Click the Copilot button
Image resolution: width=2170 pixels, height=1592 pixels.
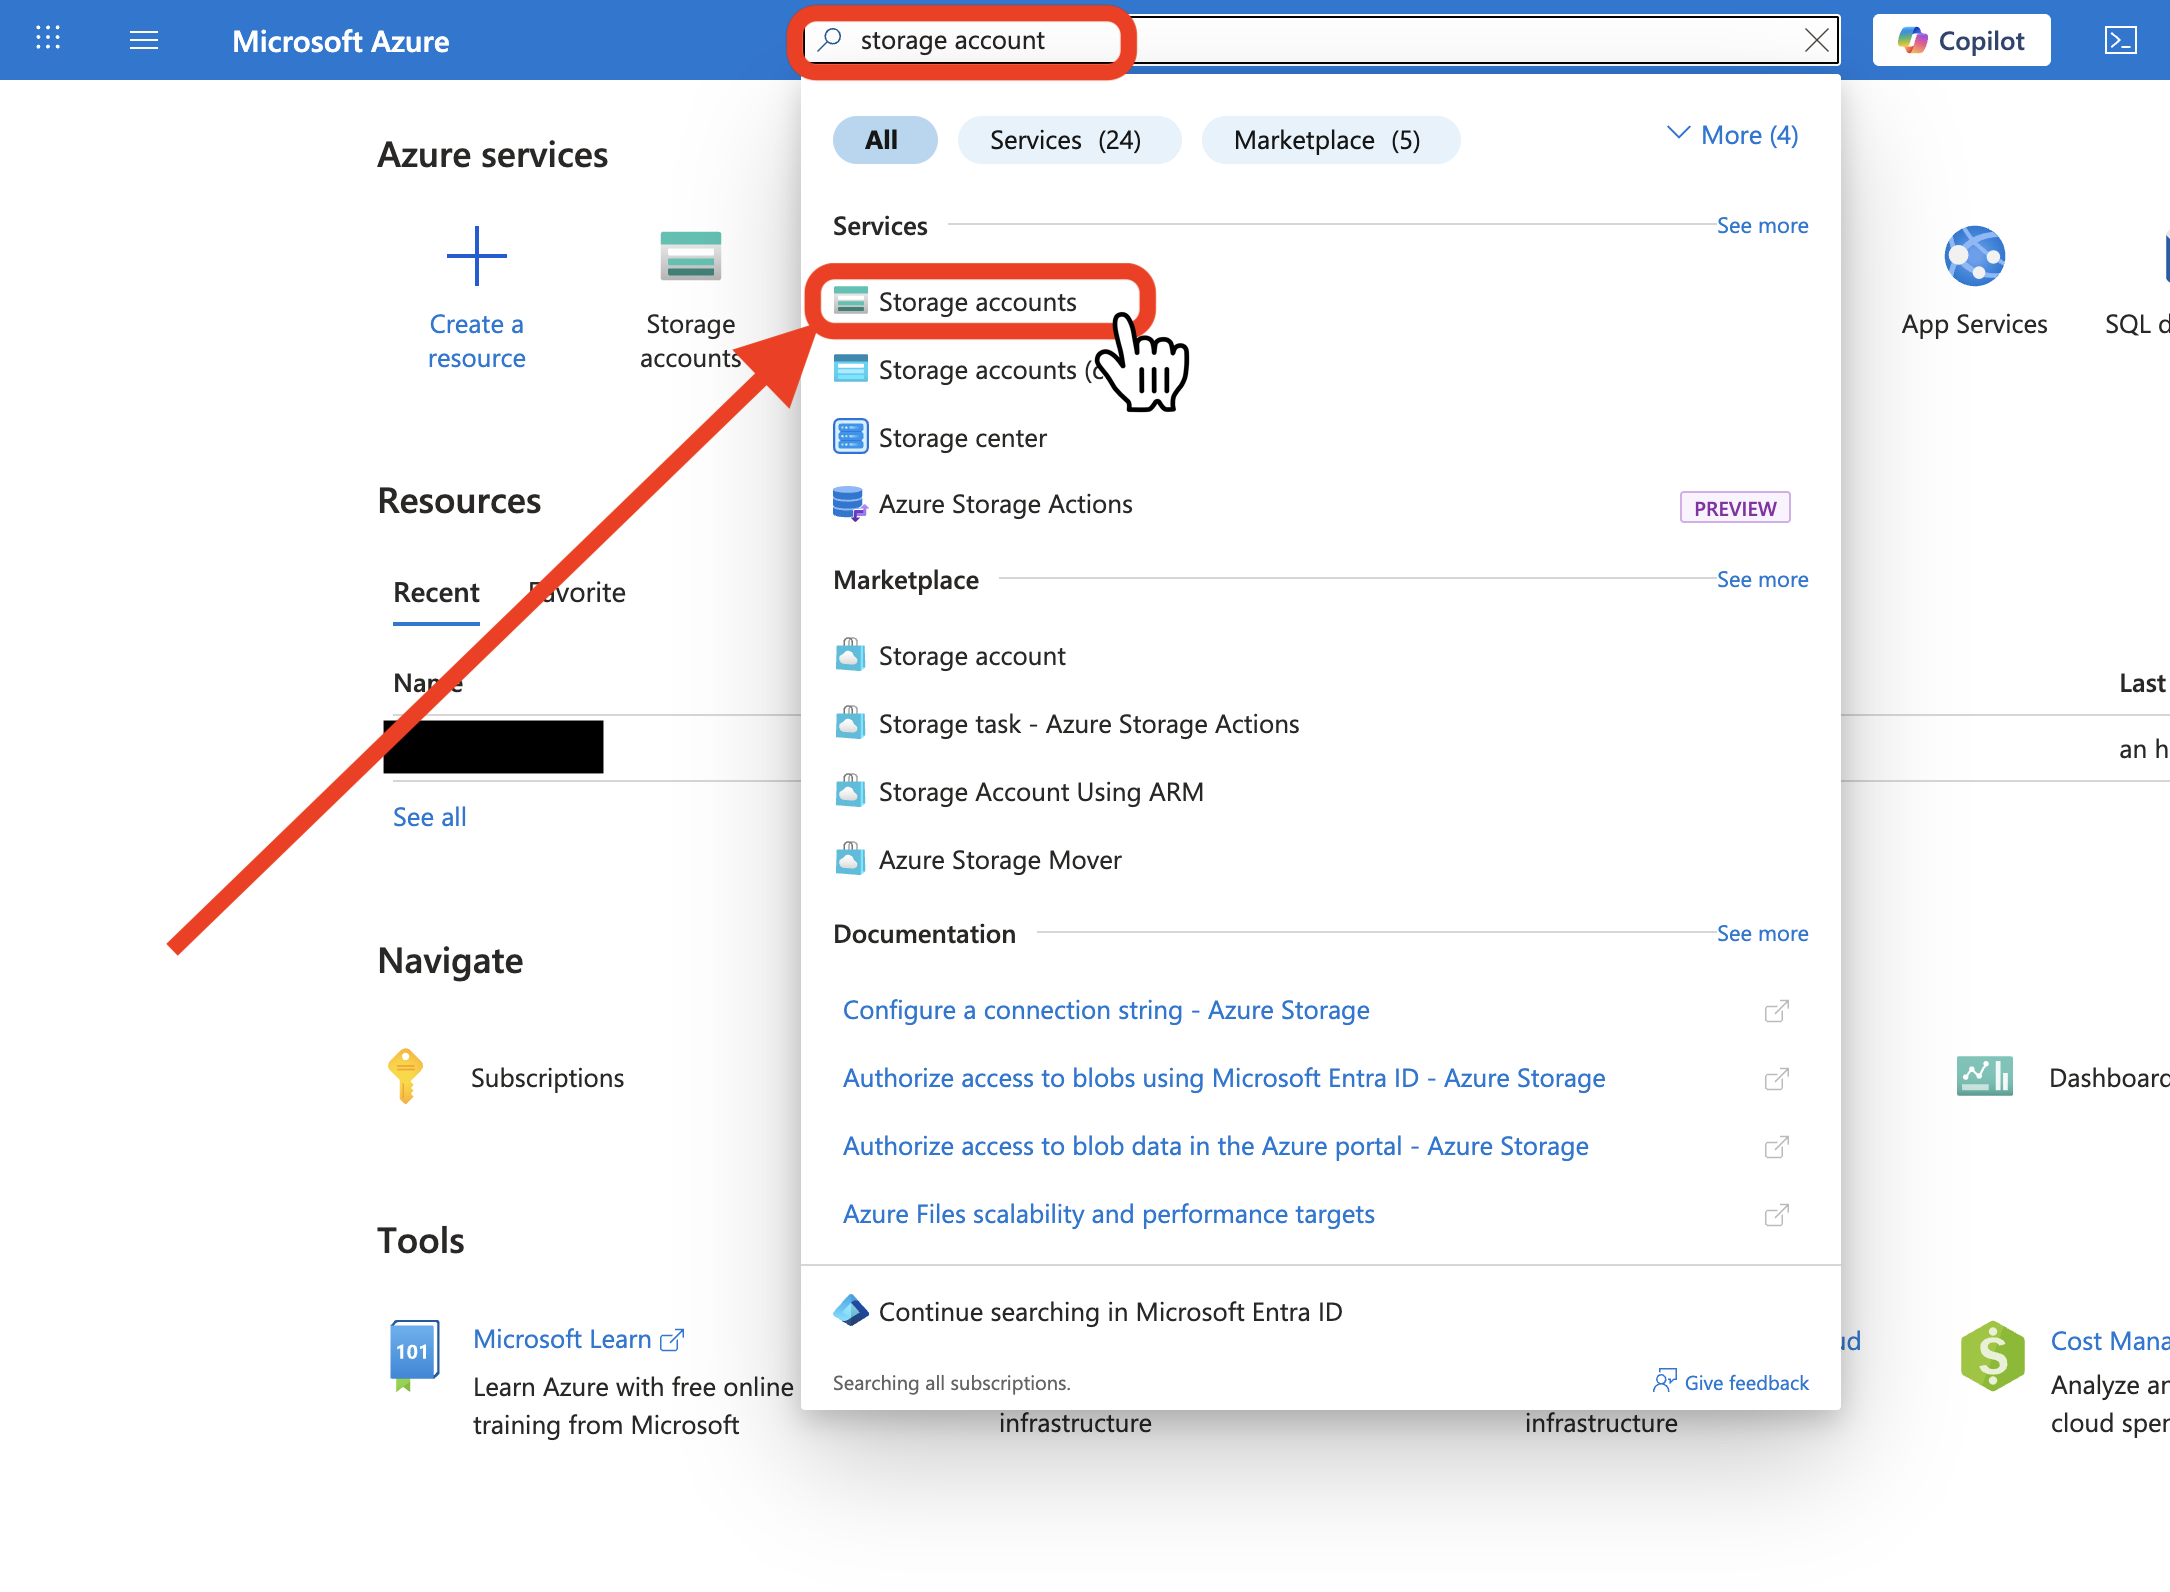tap(1960, 40)
